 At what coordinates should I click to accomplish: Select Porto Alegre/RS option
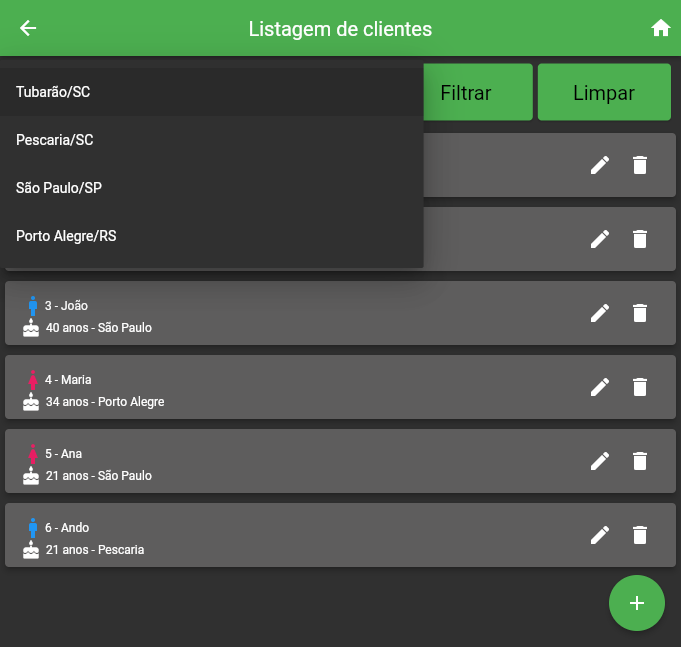point(212,236)
